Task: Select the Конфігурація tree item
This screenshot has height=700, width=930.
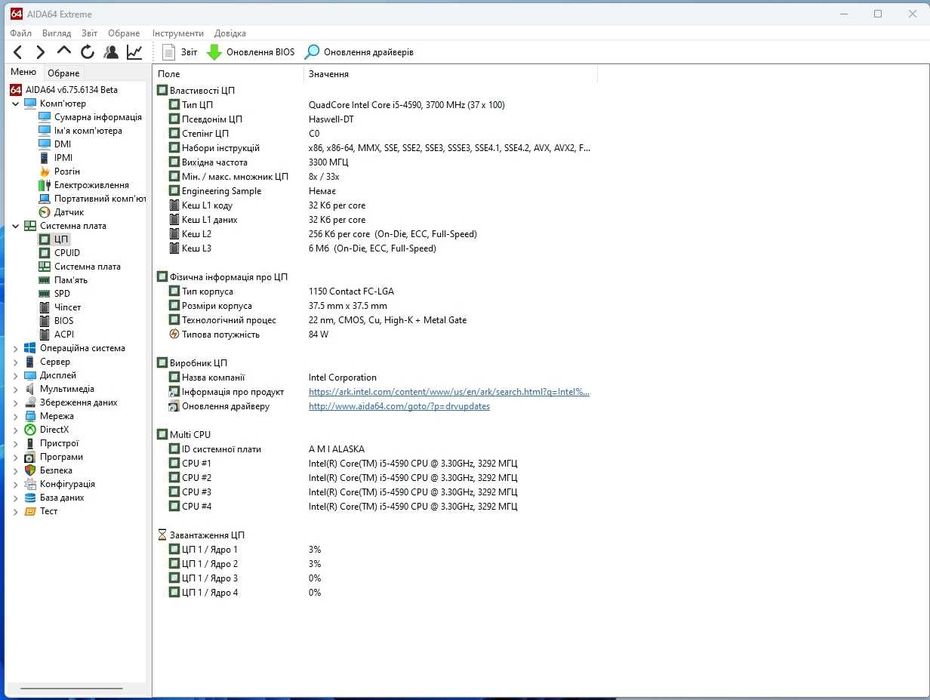Action: (60, 484)
